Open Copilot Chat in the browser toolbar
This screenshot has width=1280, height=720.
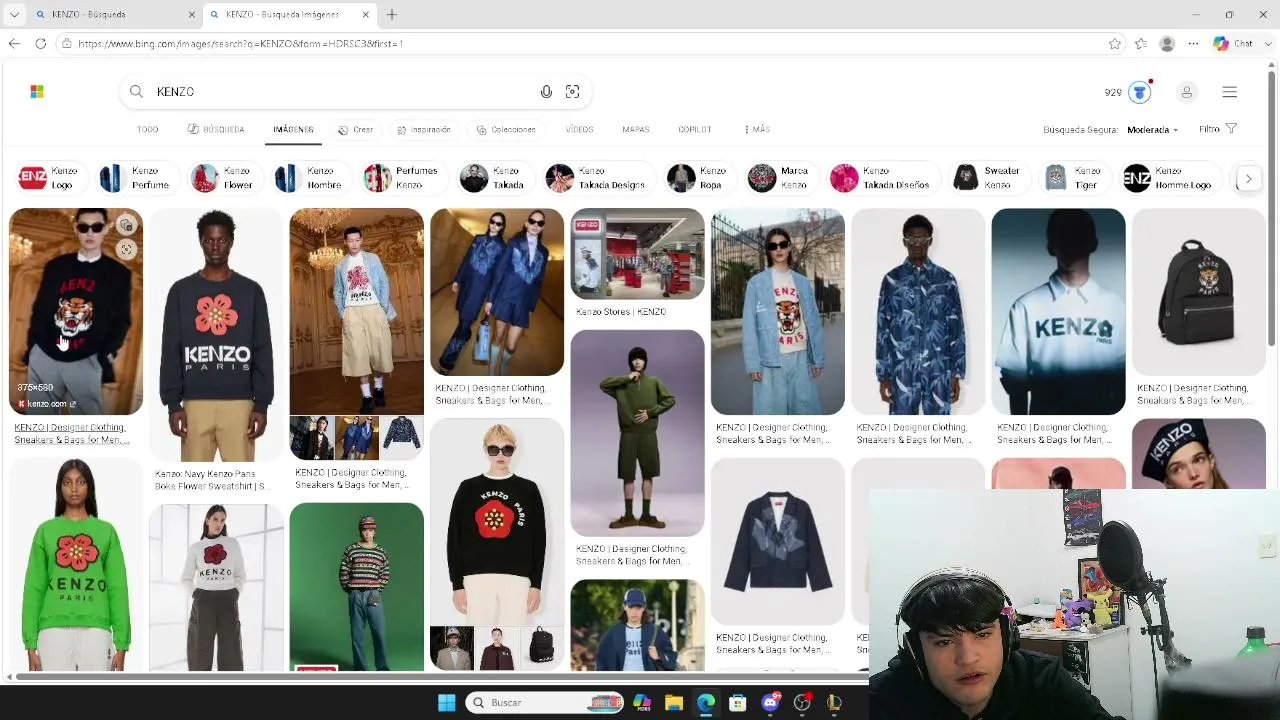(x=1233, y=44)
